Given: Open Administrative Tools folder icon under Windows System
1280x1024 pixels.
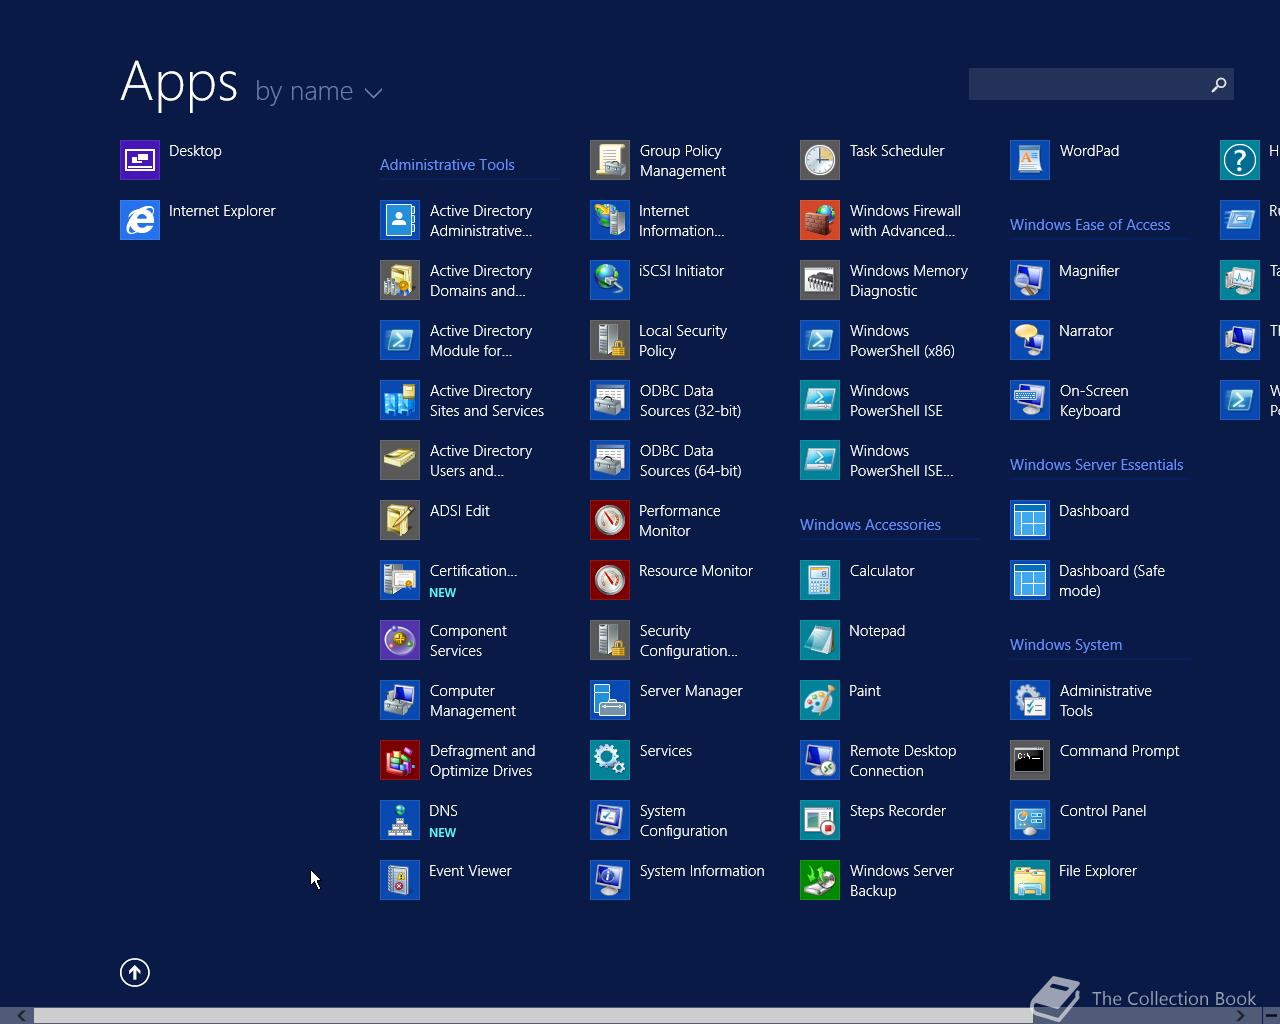Looking at the screenshot, I should (x=1030, y=700).
